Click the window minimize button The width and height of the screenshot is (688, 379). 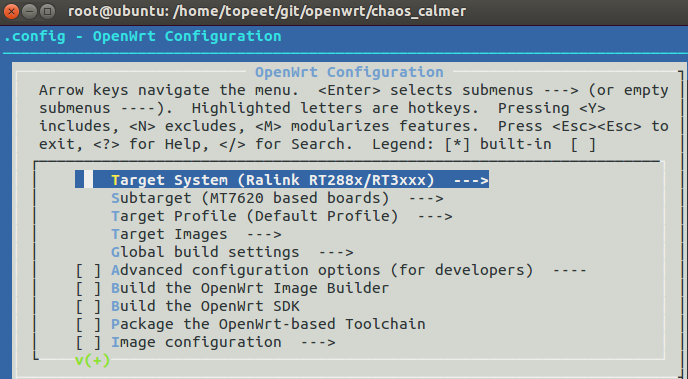pyautogui.click(x=29, y=11)
